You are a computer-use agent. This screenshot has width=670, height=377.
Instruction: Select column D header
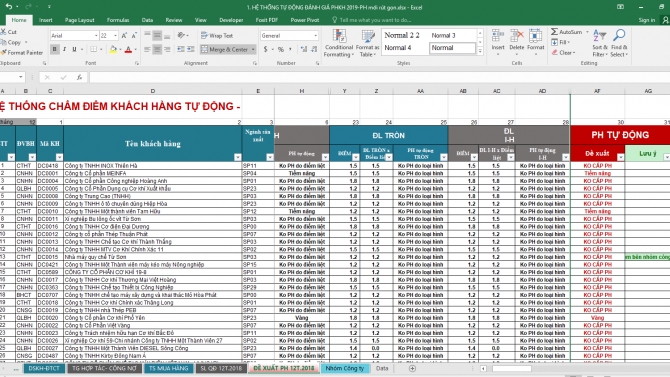click(x=153, y=91)
